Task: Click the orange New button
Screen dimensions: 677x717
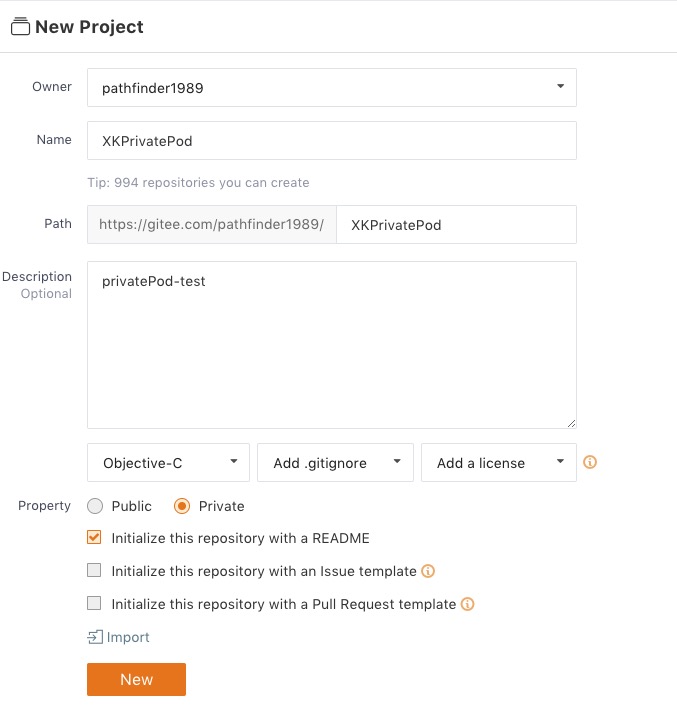Action: pos(136,679)
